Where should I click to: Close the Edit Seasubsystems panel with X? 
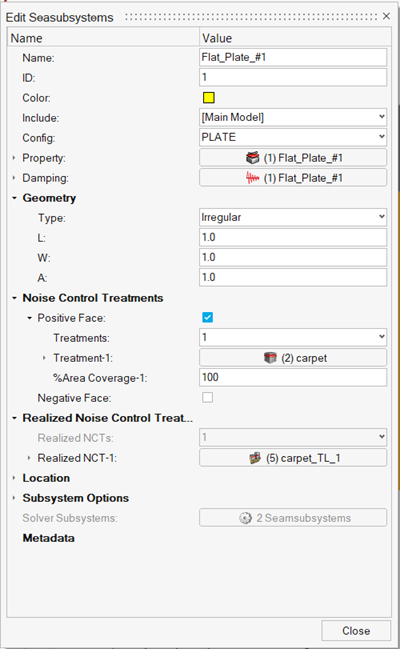point(386,16)
